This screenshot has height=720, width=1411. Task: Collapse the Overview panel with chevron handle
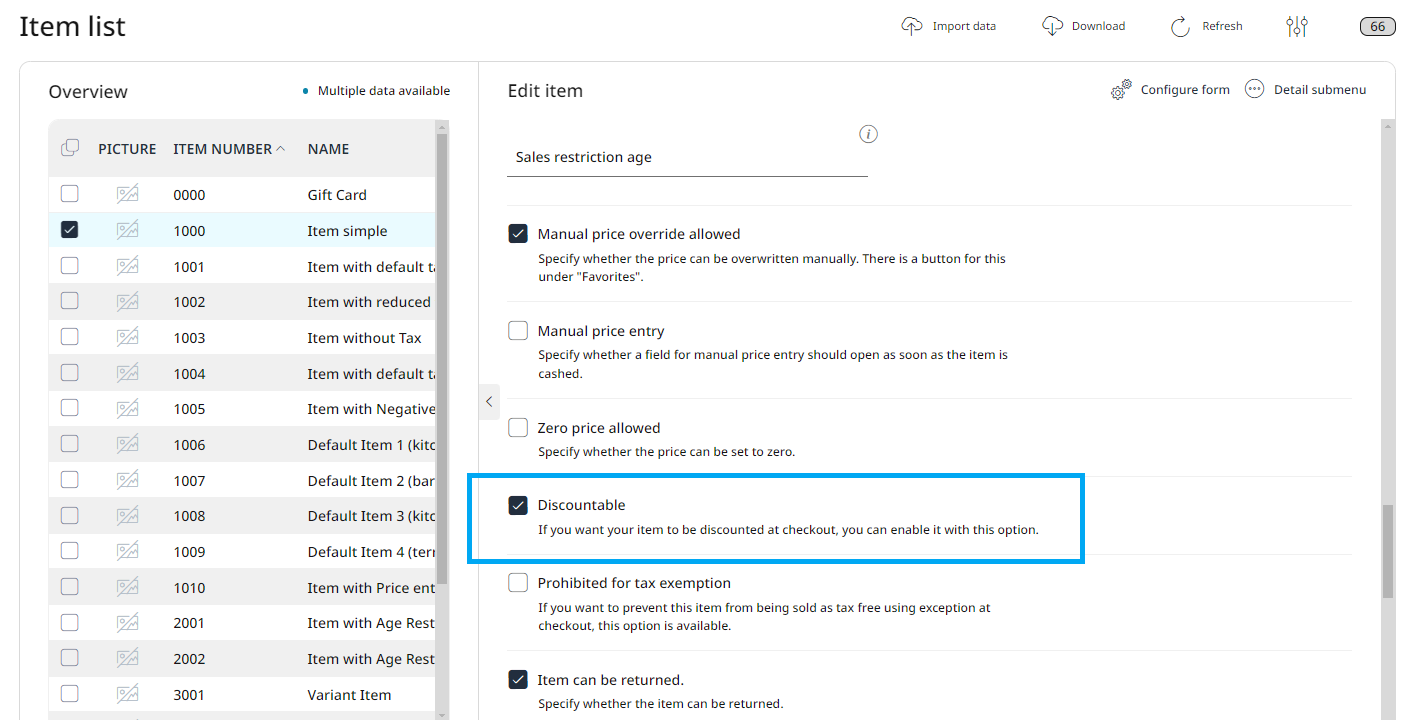(x=489, y=401)
